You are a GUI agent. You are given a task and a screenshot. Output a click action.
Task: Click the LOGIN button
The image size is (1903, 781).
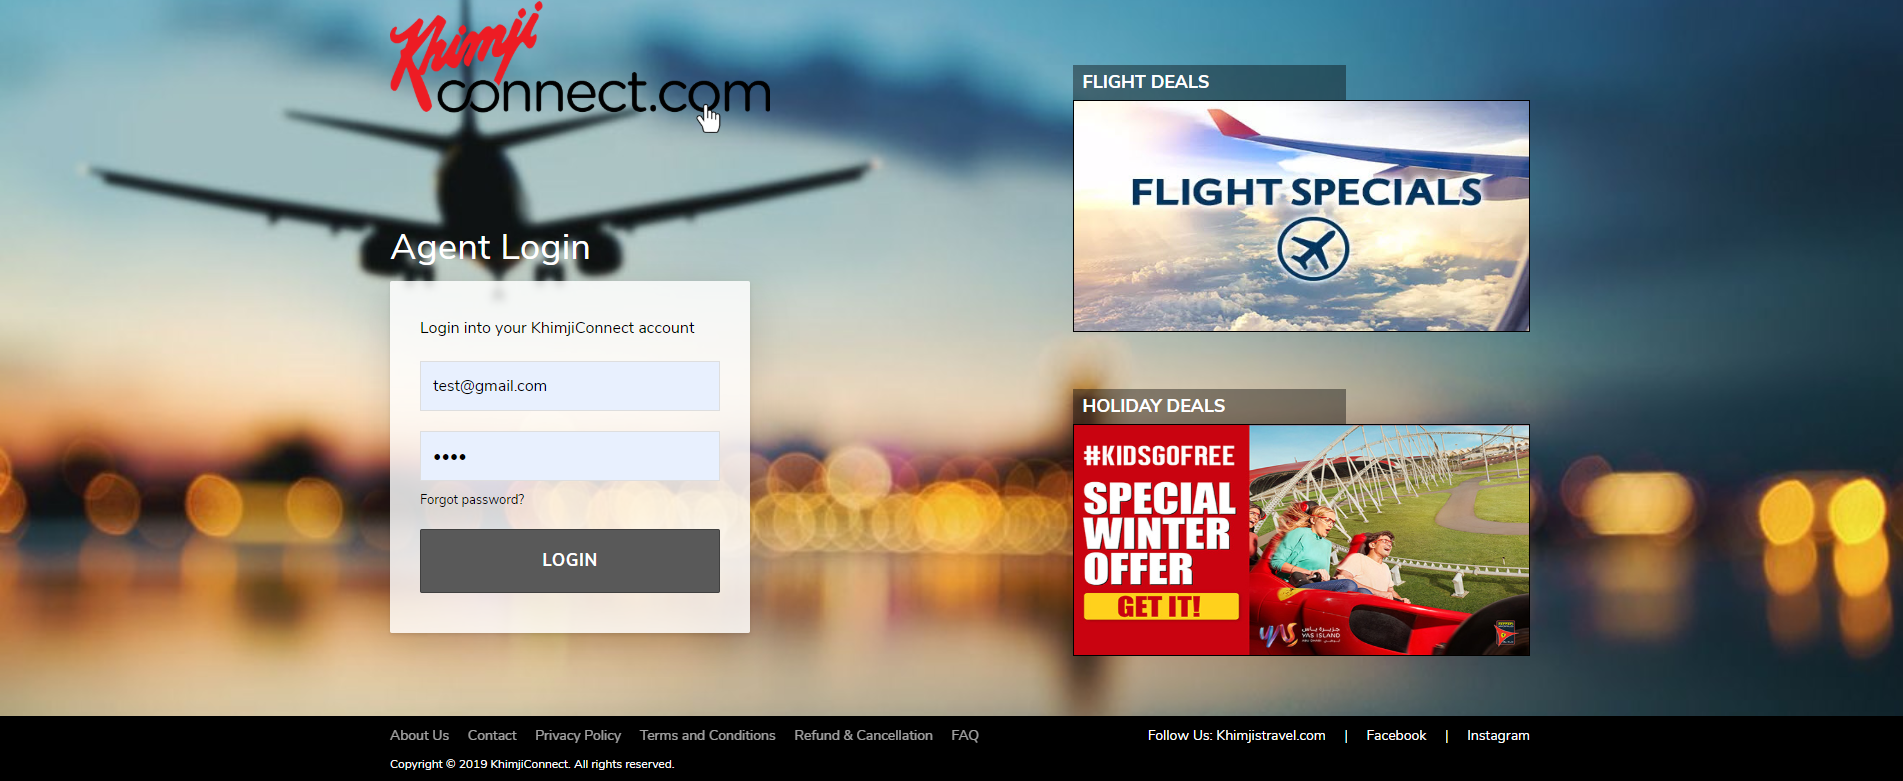click(570, 561)
